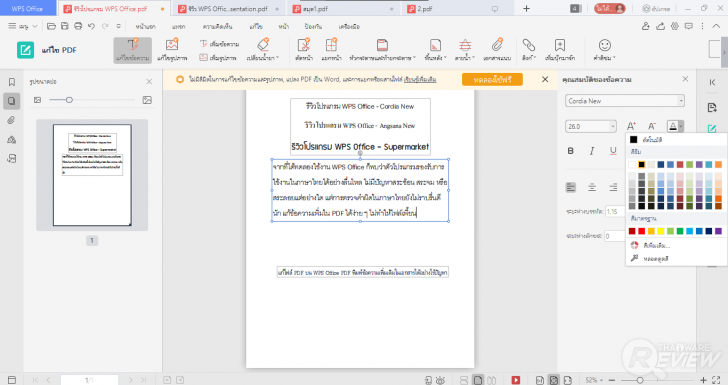Set left text alignment

(571, 187)
